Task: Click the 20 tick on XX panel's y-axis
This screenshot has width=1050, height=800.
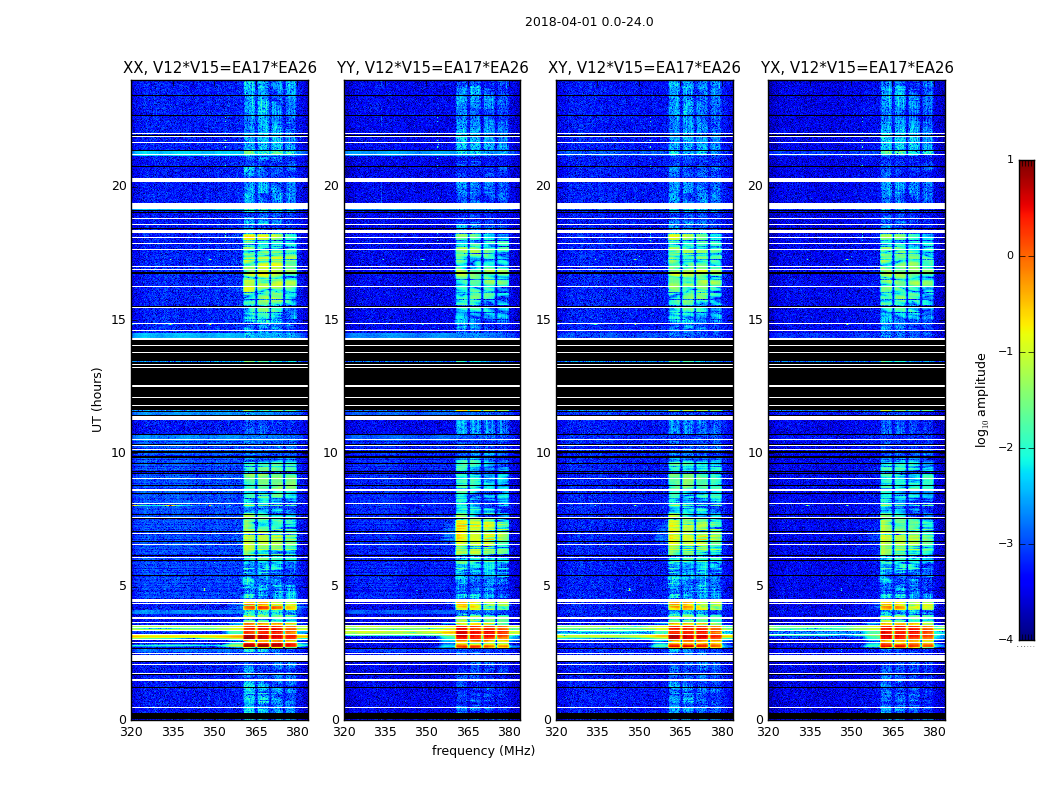Action: (x=119, y=186)
